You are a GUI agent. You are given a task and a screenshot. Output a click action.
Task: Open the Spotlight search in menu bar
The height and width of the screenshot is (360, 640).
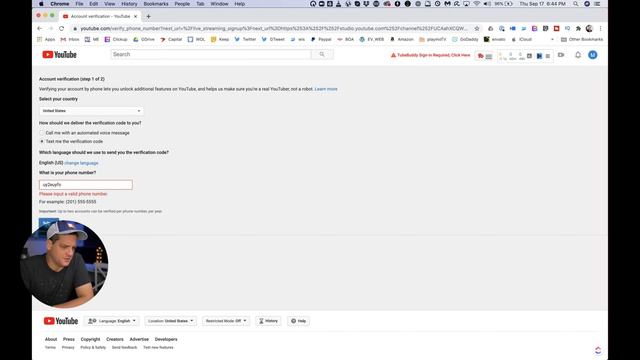576,4
